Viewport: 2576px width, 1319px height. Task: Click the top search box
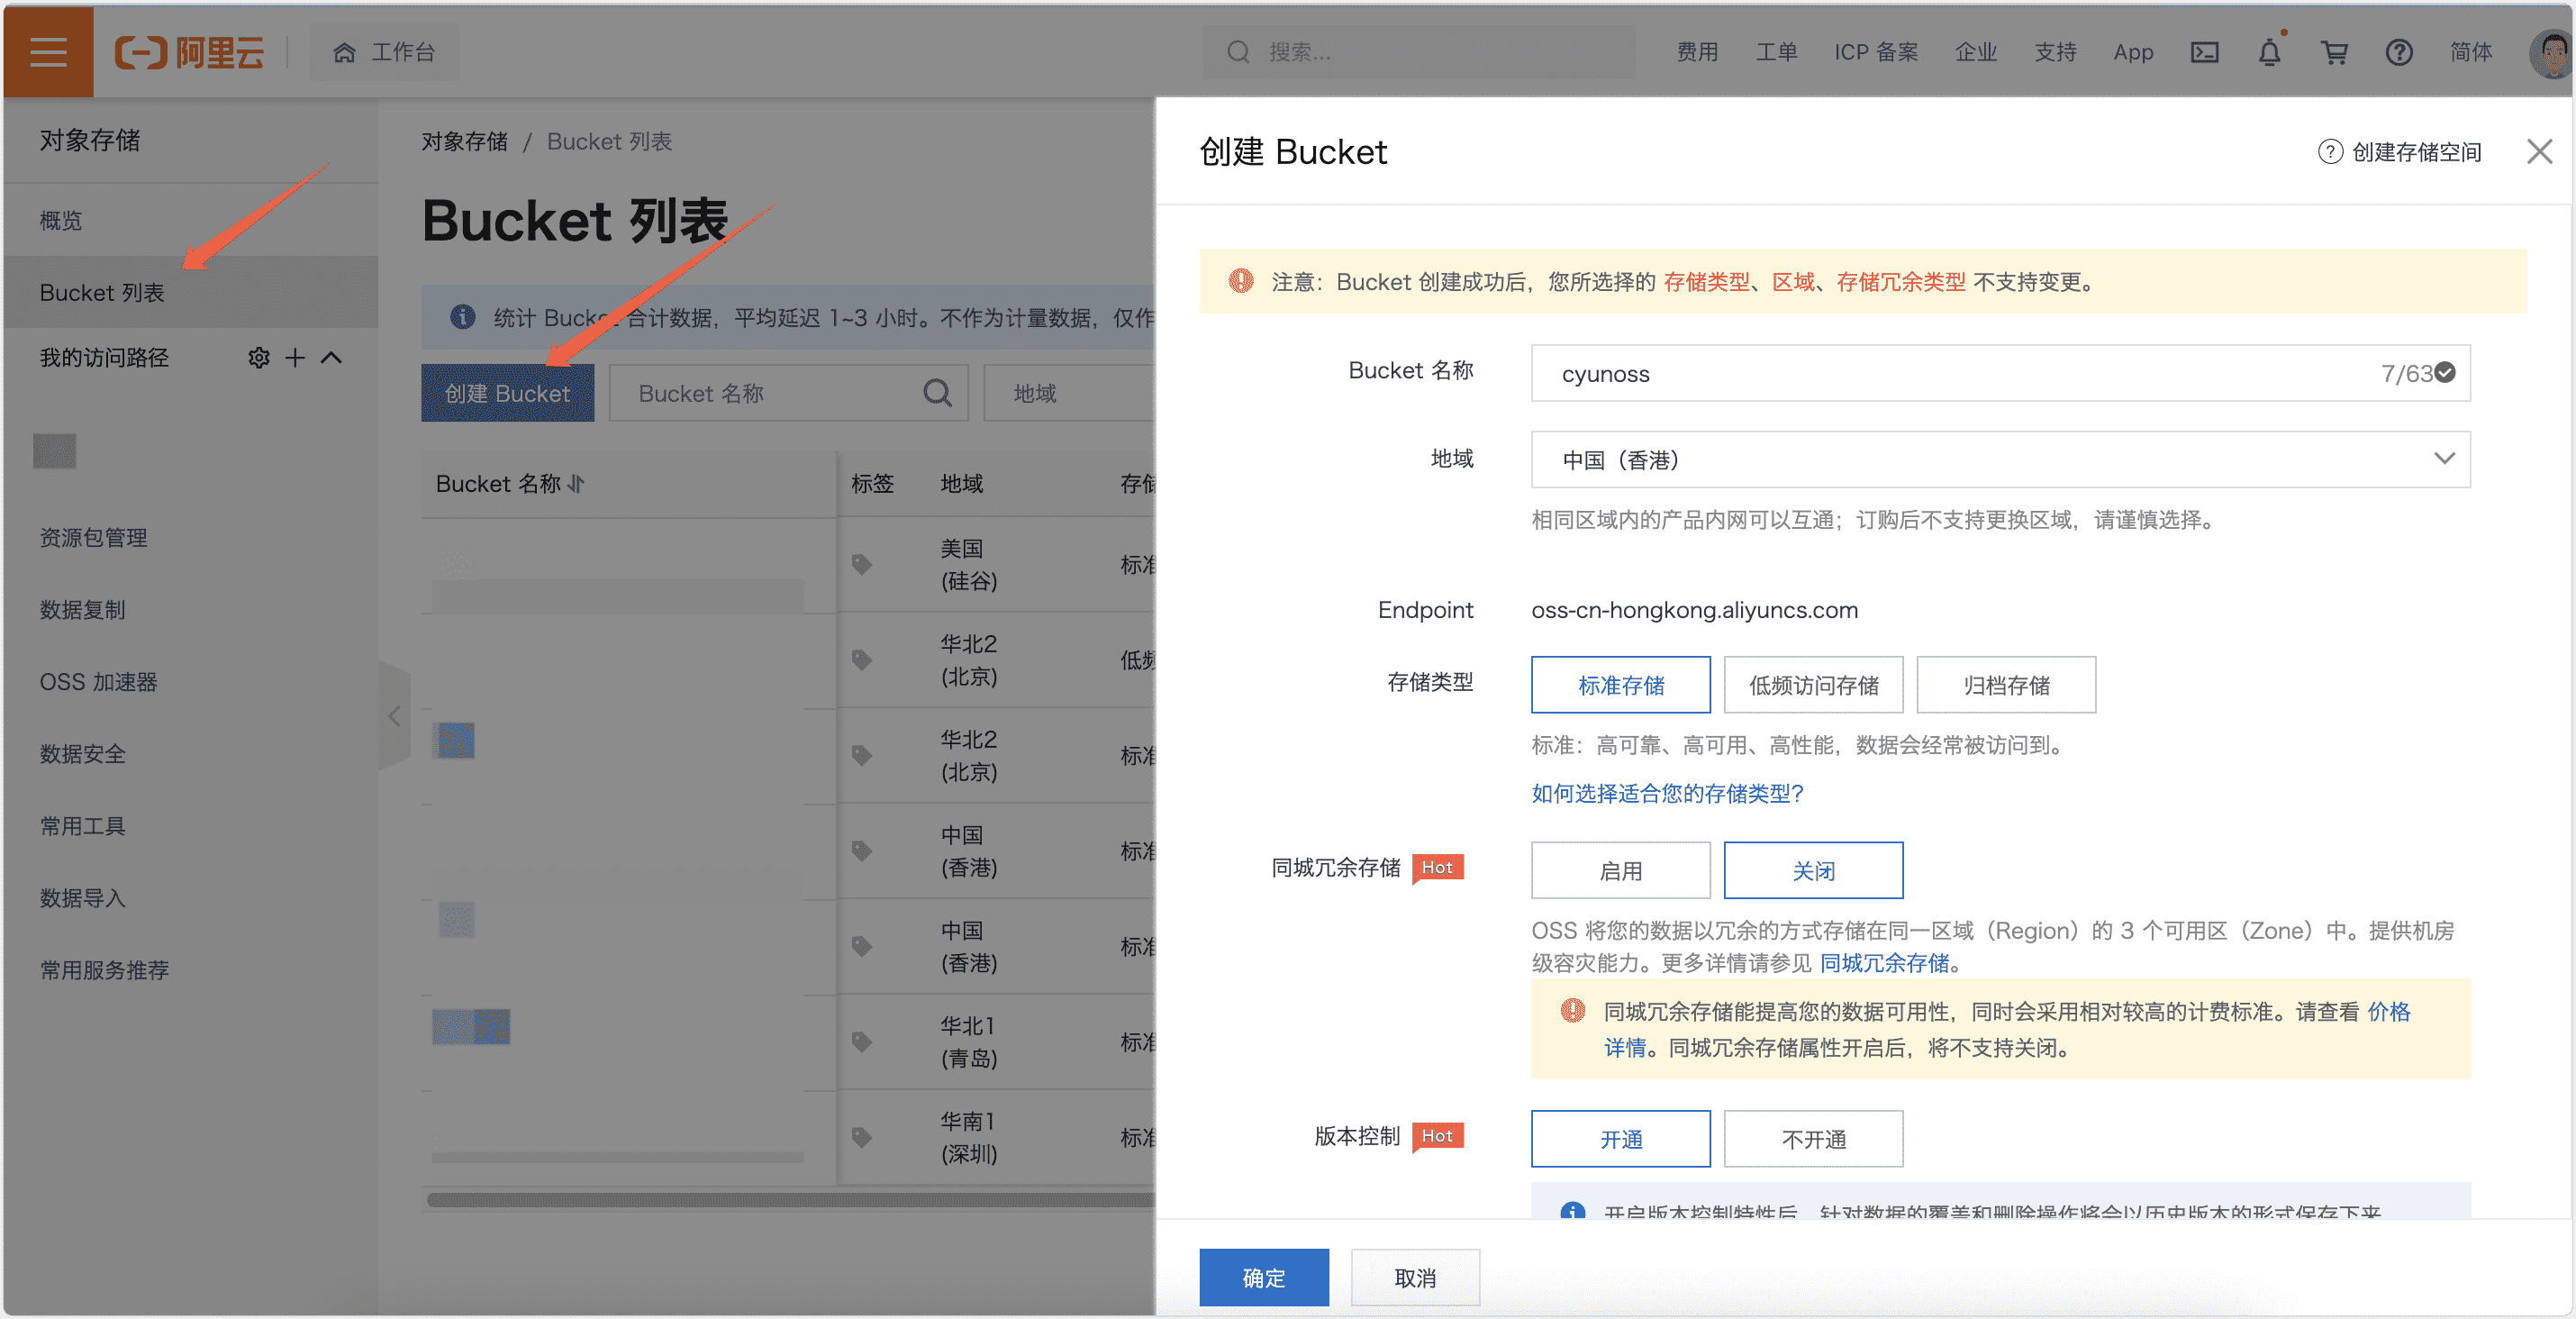coord(1418,52)
